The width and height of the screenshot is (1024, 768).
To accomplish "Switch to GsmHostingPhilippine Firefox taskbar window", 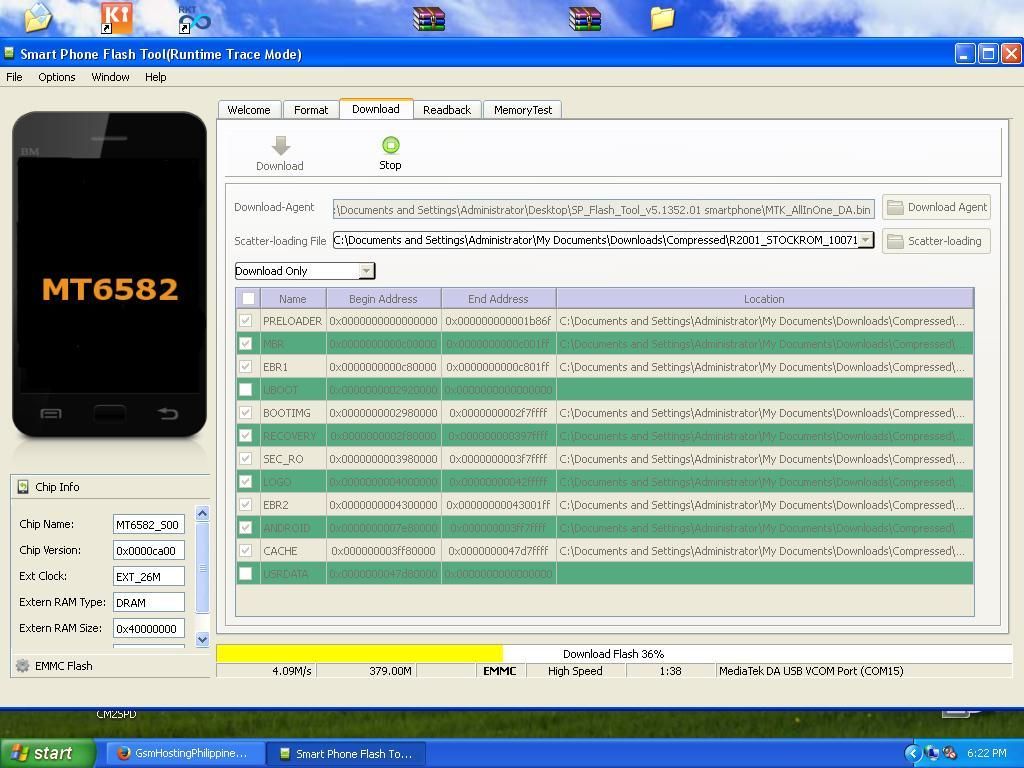I will point(184,754).
